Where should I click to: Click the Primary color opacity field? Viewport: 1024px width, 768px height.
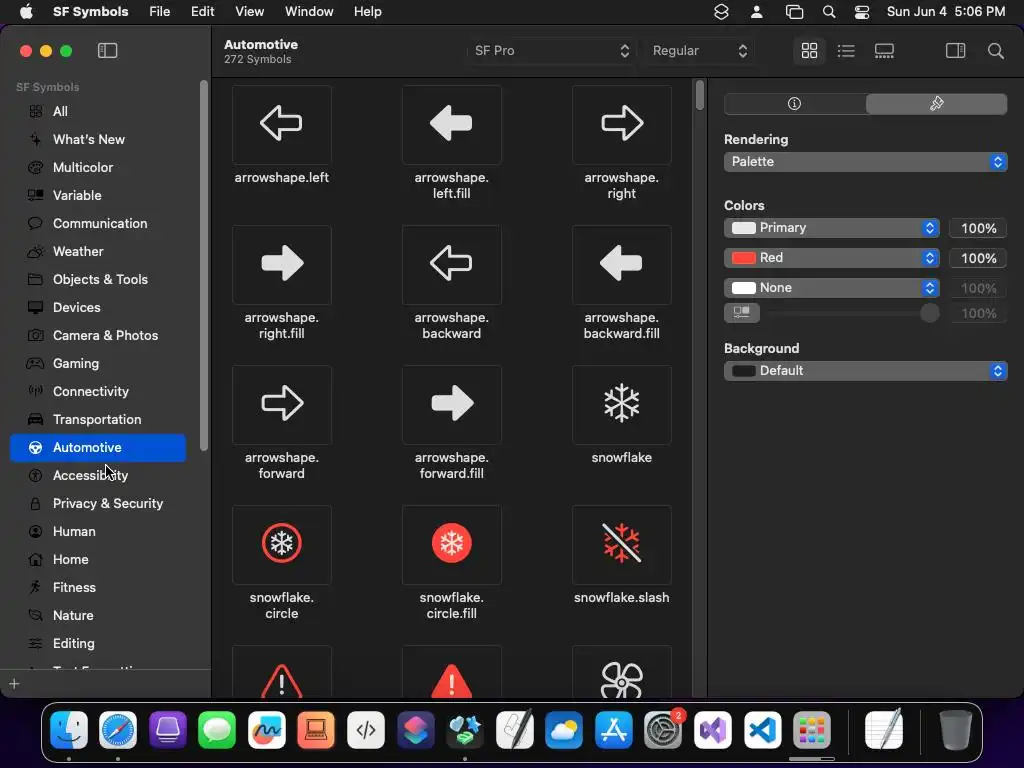(978, 229)
